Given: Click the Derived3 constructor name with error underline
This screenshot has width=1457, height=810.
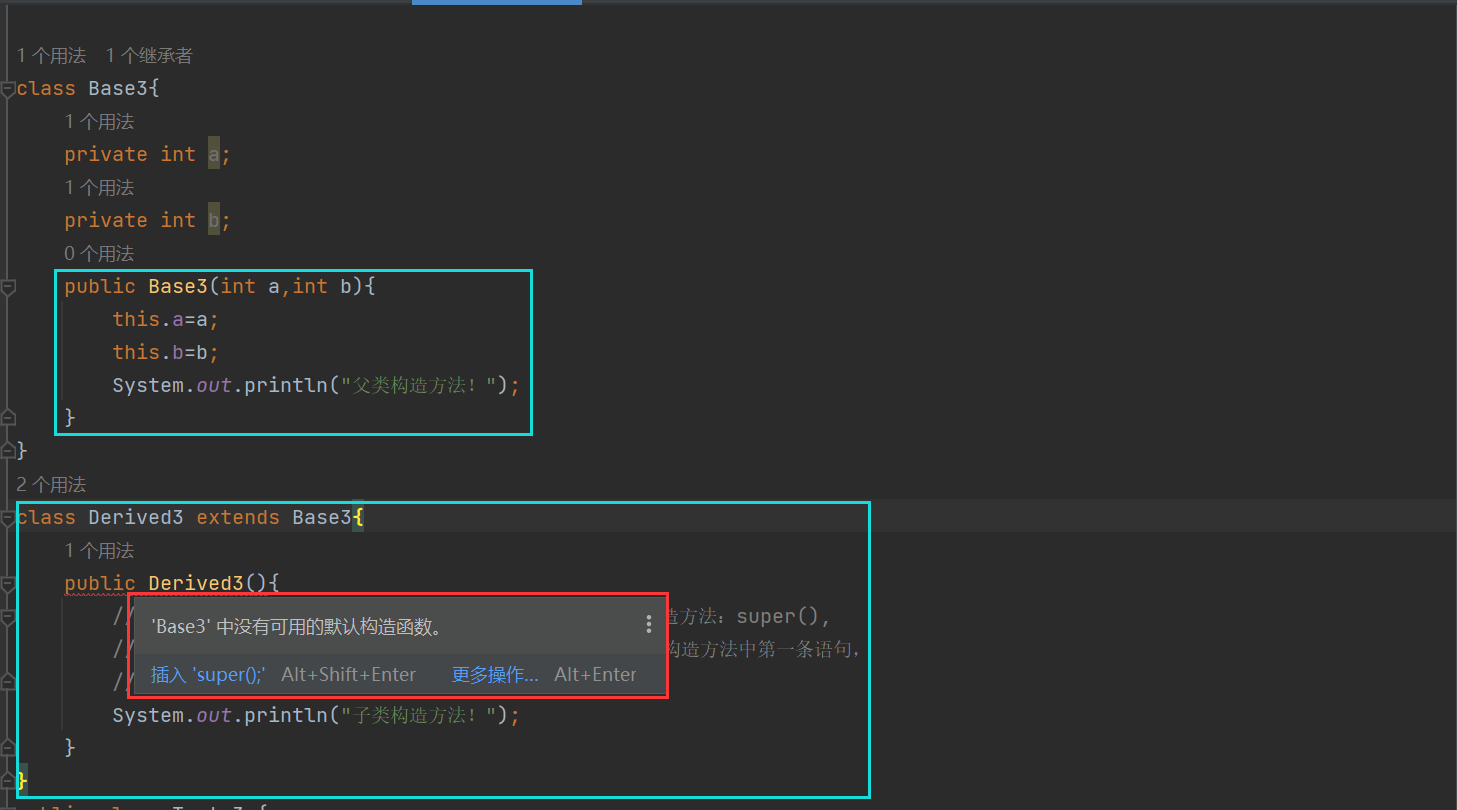Looking at the screenshot, I should (x=196, y=583).
